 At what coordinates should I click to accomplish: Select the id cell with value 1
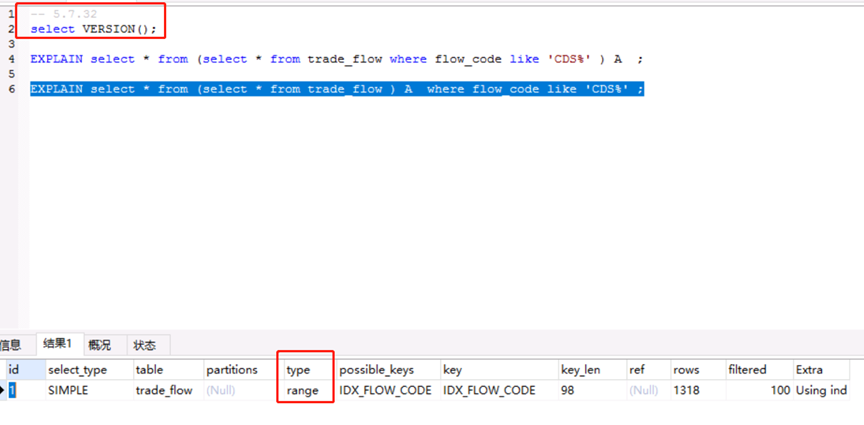pos(25,390)
